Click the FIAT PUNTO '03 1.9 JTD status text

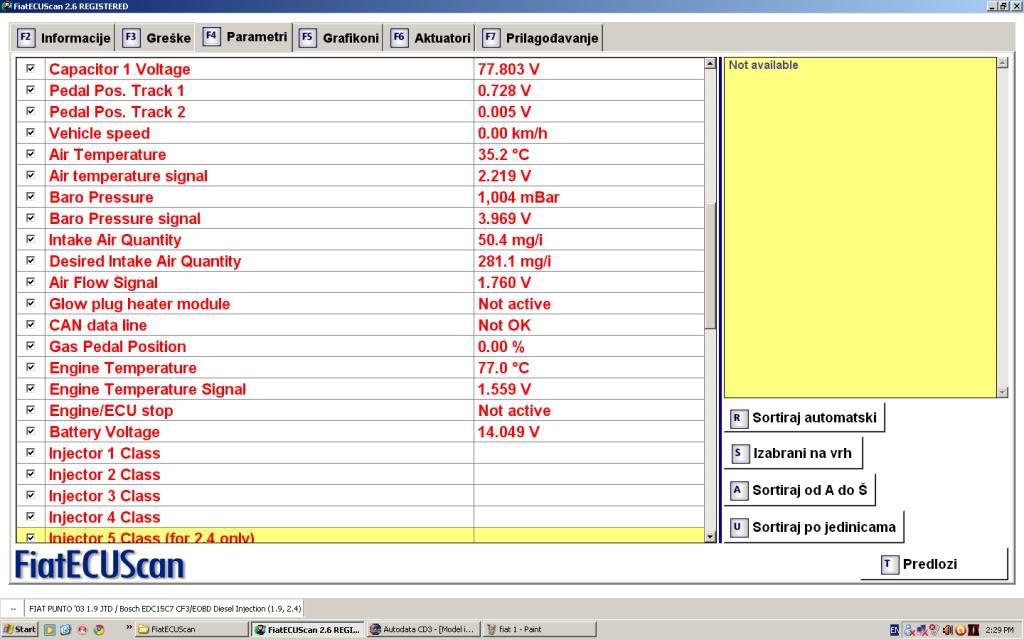pyautogui.click(x=165, y=609)
